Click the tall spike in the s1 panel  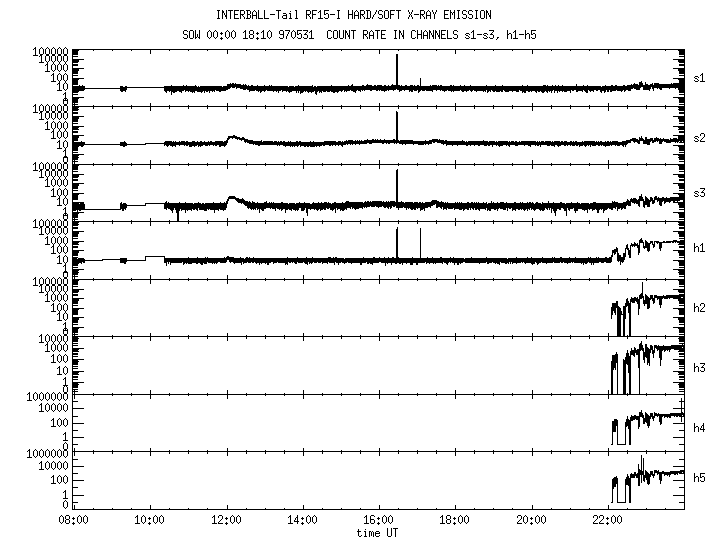tap(397, 70)
